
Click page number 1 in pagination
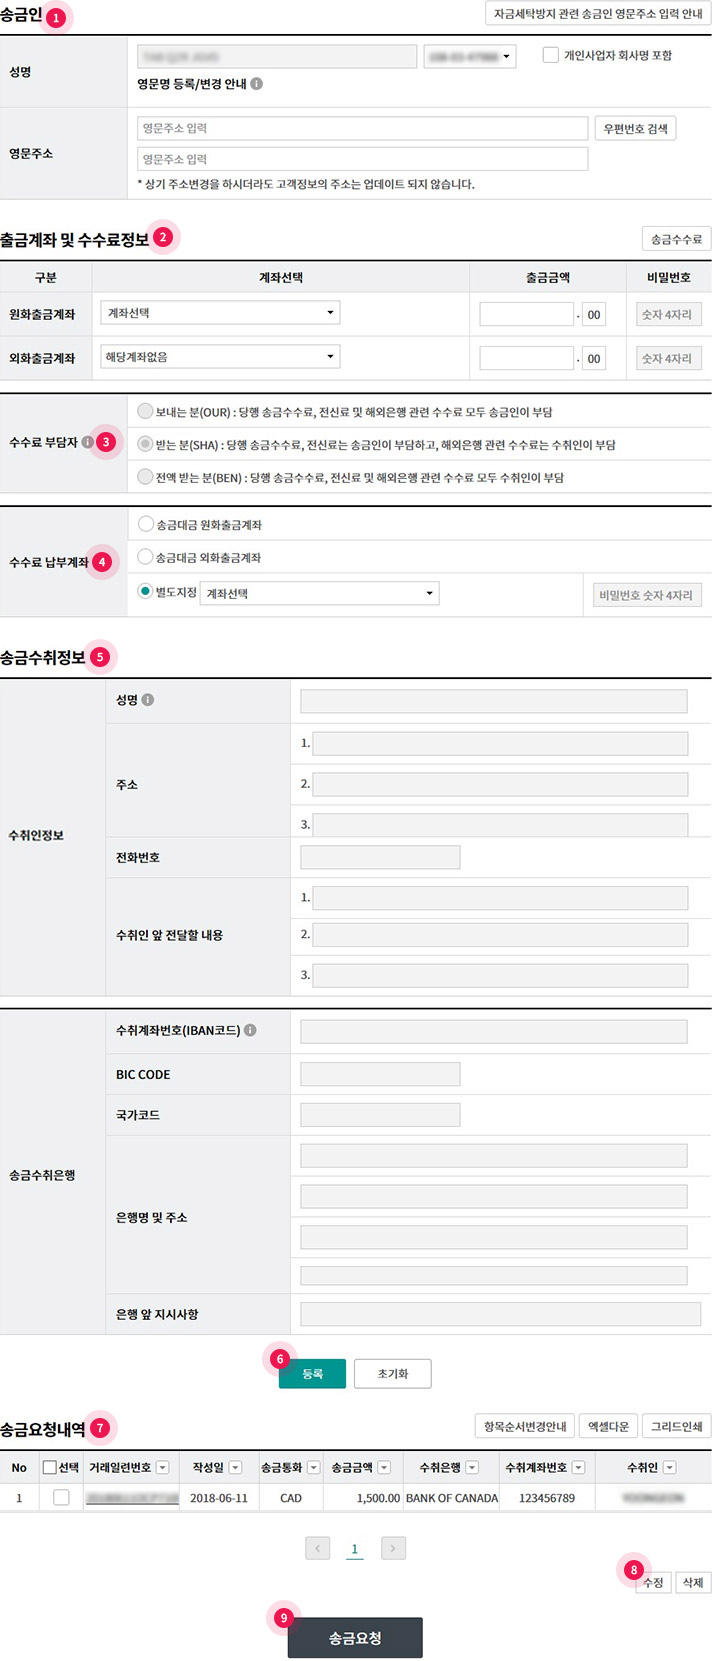pyautogui.click(x=354, y=1548)
